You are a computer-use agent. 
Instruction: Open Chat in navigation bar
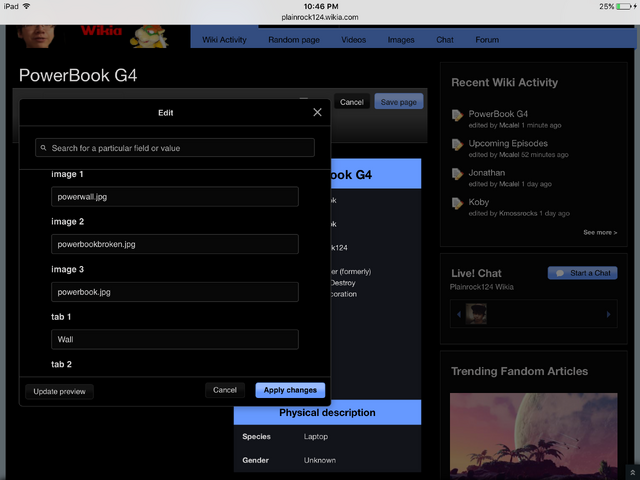tap(445, 40)
